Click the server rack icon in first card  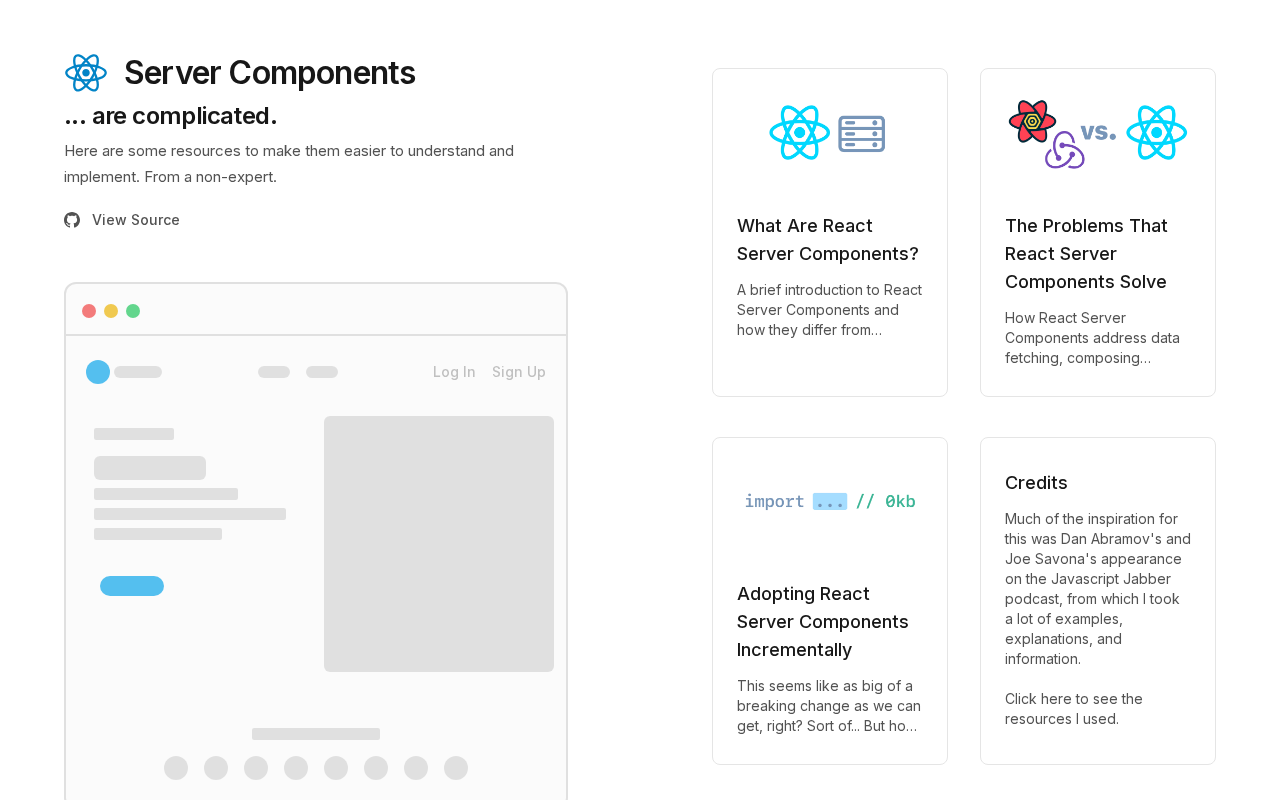861,133
